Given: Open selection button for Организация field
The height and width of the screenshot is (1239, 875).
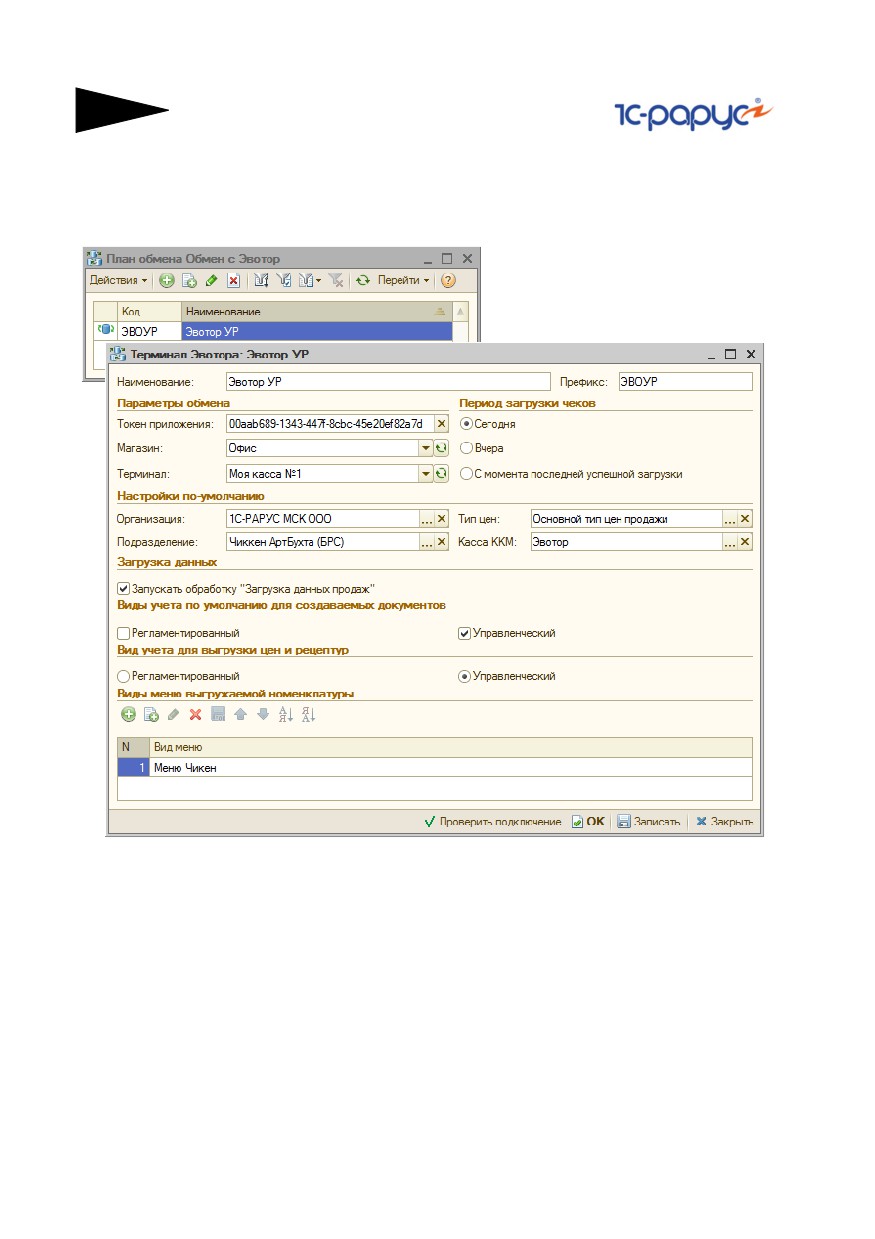Looking at the screenshot, I should click(x=427, y=519).
